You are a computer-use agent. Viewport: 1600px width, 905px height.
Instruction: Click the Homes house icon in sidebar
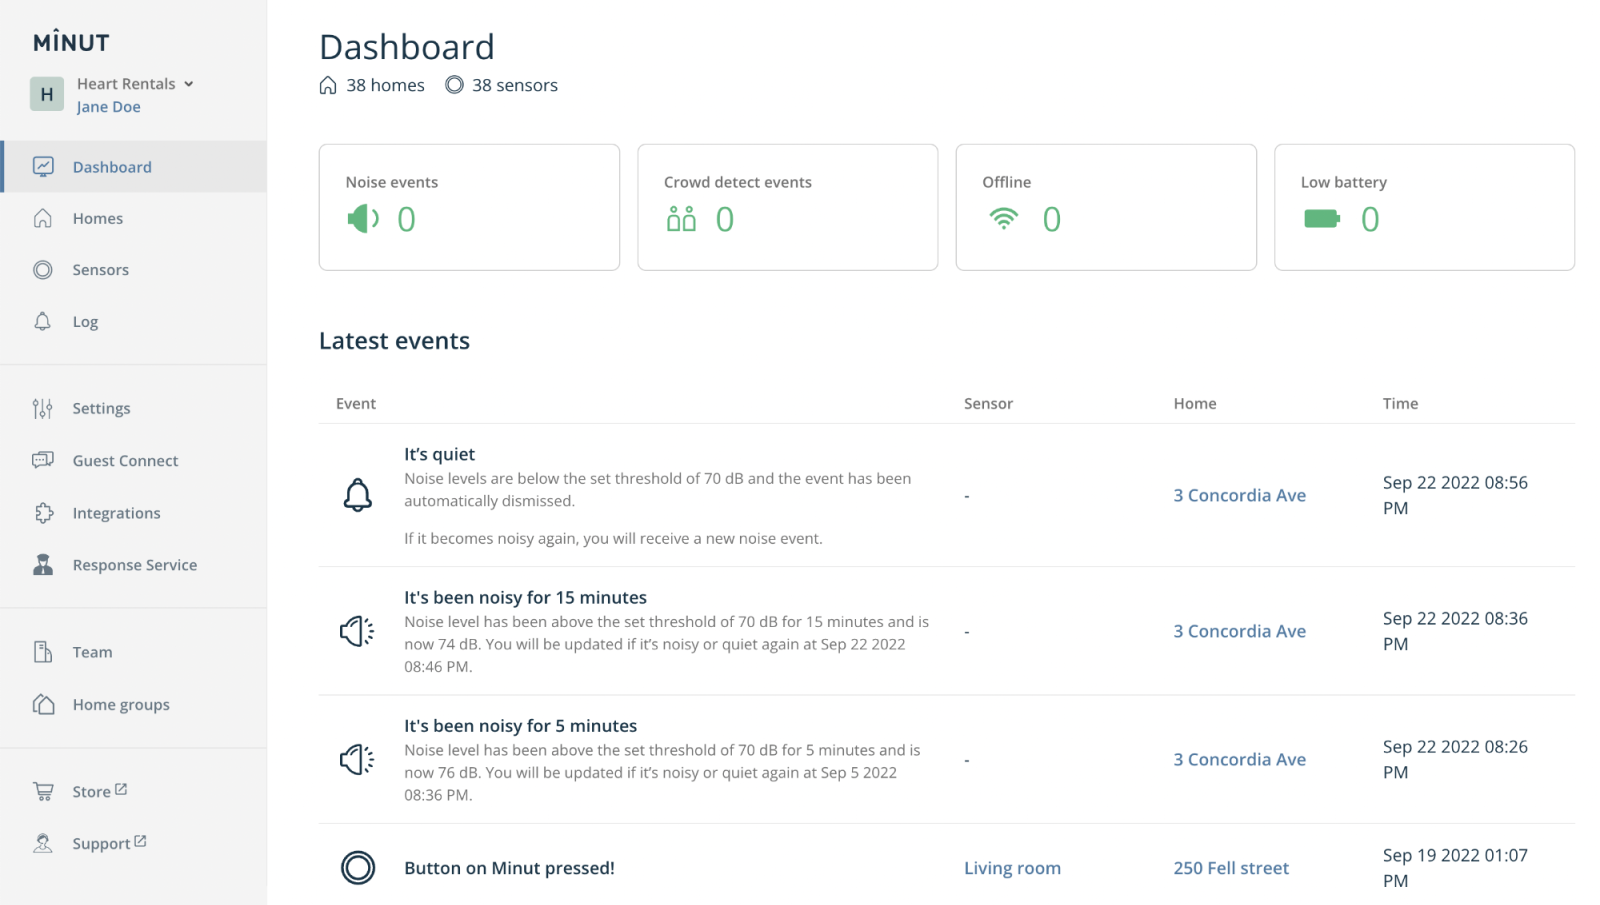click(43, 218)
